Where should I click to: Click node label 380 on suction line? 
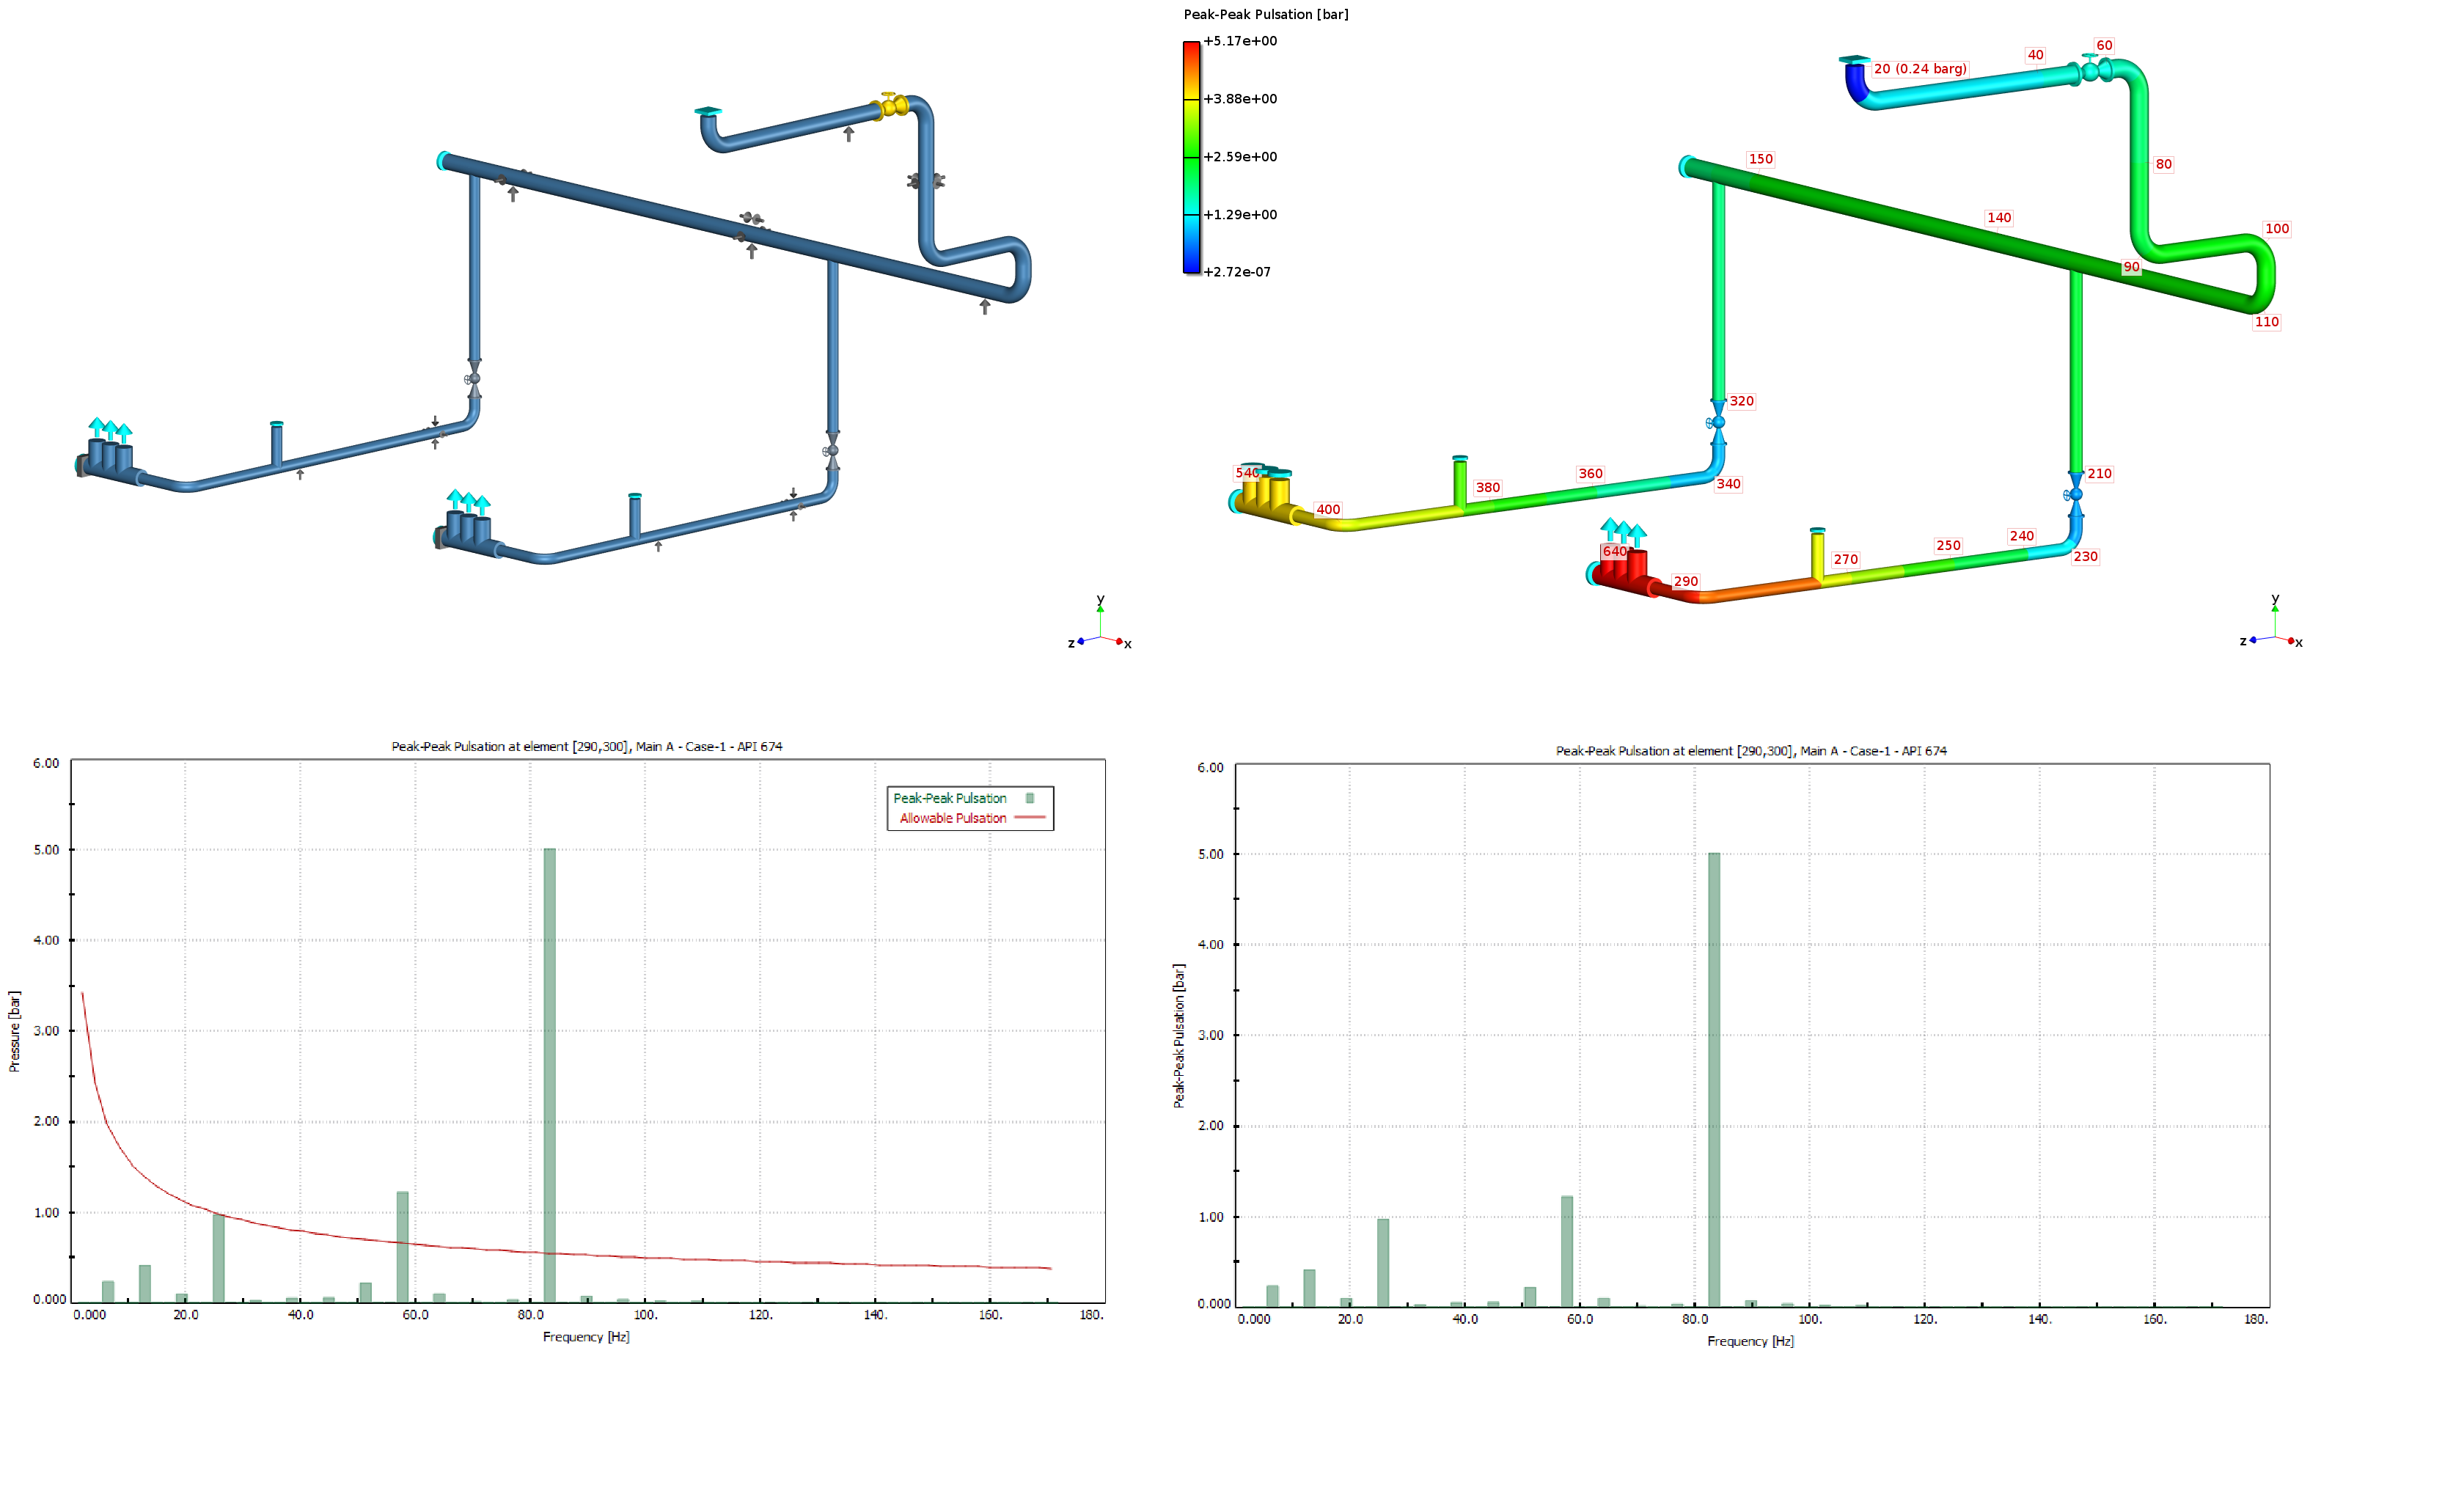[1487, 488]
